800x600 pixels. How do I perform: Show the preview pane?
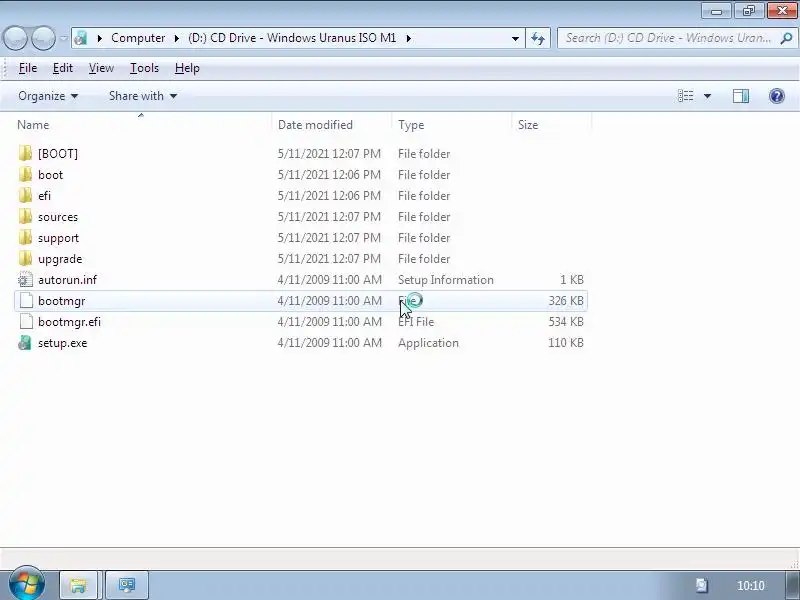coord(741,96)
